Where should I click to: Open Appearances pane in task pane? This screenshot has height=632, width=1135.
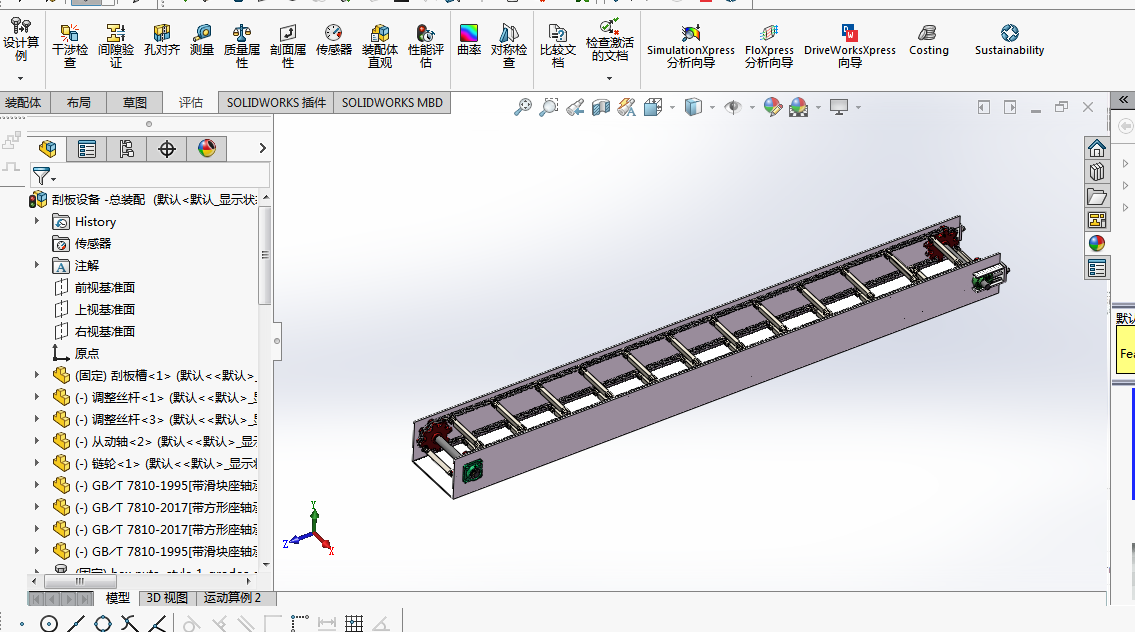(x=1097, y=244)
